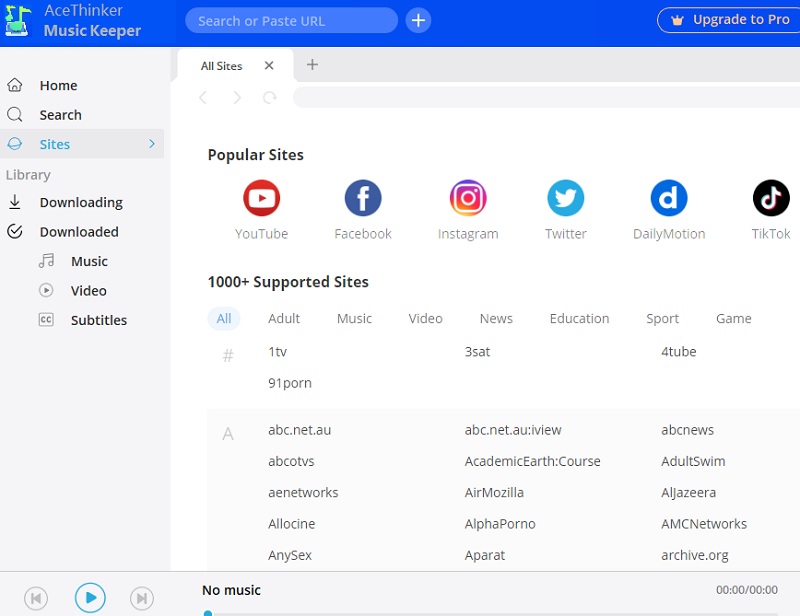Screen dimensions: 800x616
Task: Click the Sites globe icon in sidebar
Action: point(15,144)
